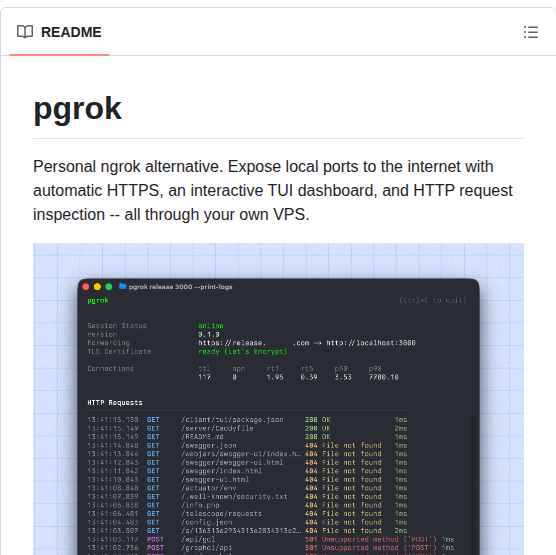Click the /swagger/index.html request path
Screen dimensions: 556x555
coord(222,471)
